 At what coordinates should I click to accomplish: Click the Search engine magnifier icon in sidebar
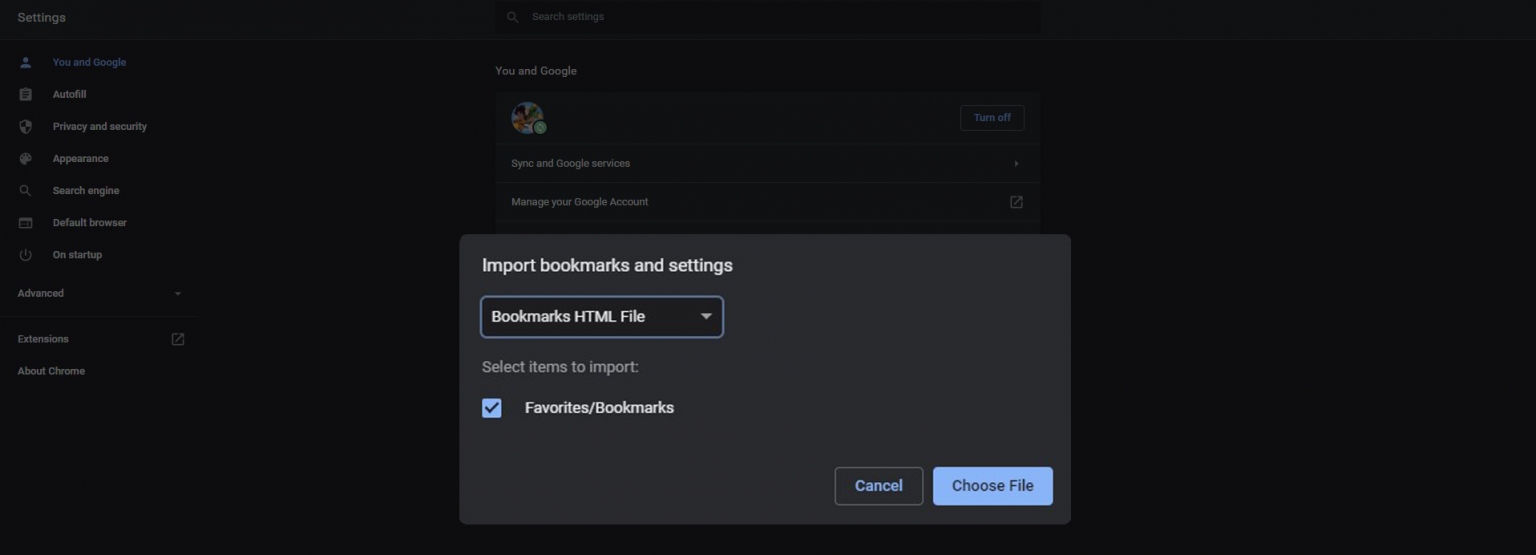tap(26, 190)
